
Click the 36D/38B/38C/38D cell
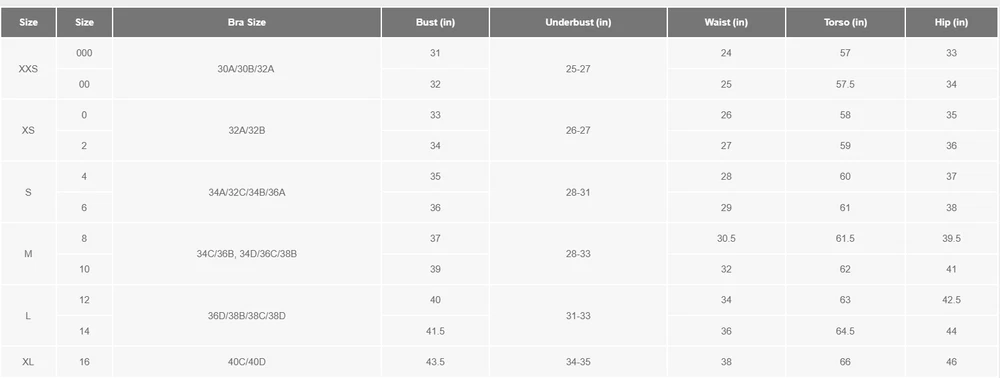tap(246, 316)
